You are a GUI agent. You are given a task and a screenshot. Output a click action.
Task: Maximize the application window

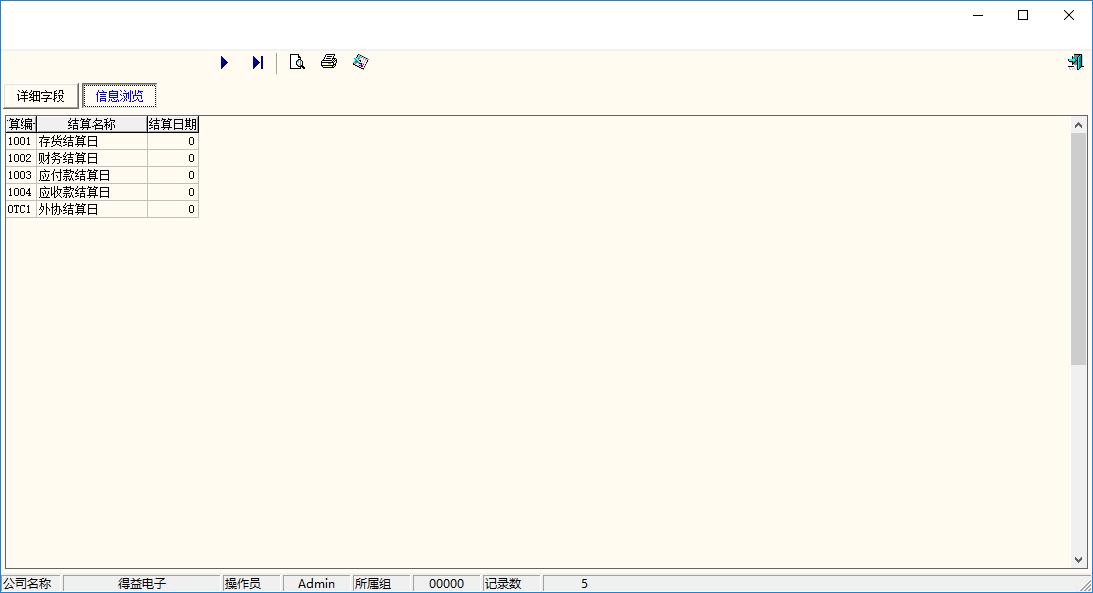coord(1023,15)
